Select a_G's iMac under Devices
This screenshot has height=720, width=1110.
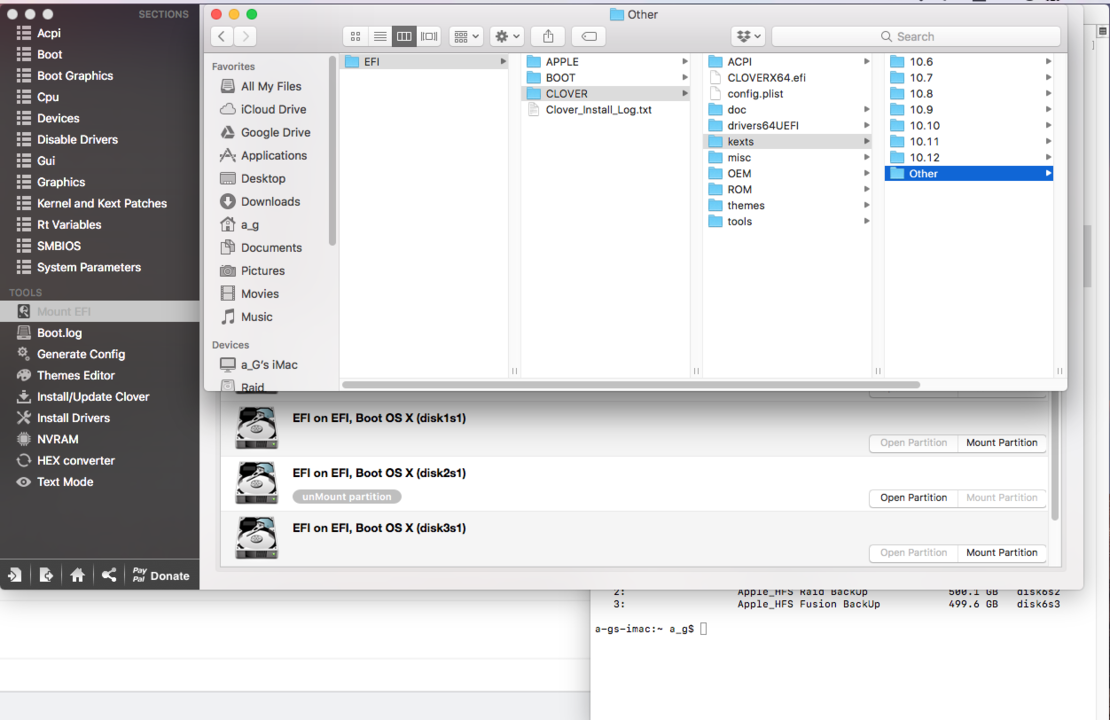[268, 365]
